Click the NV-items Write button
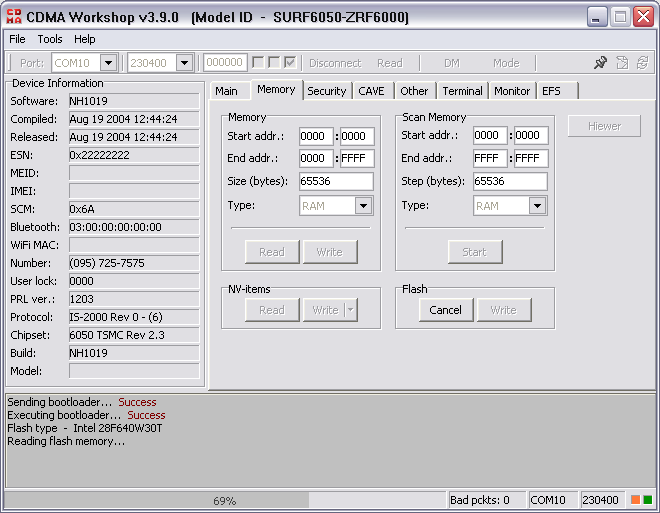 (x=325, y=310)
